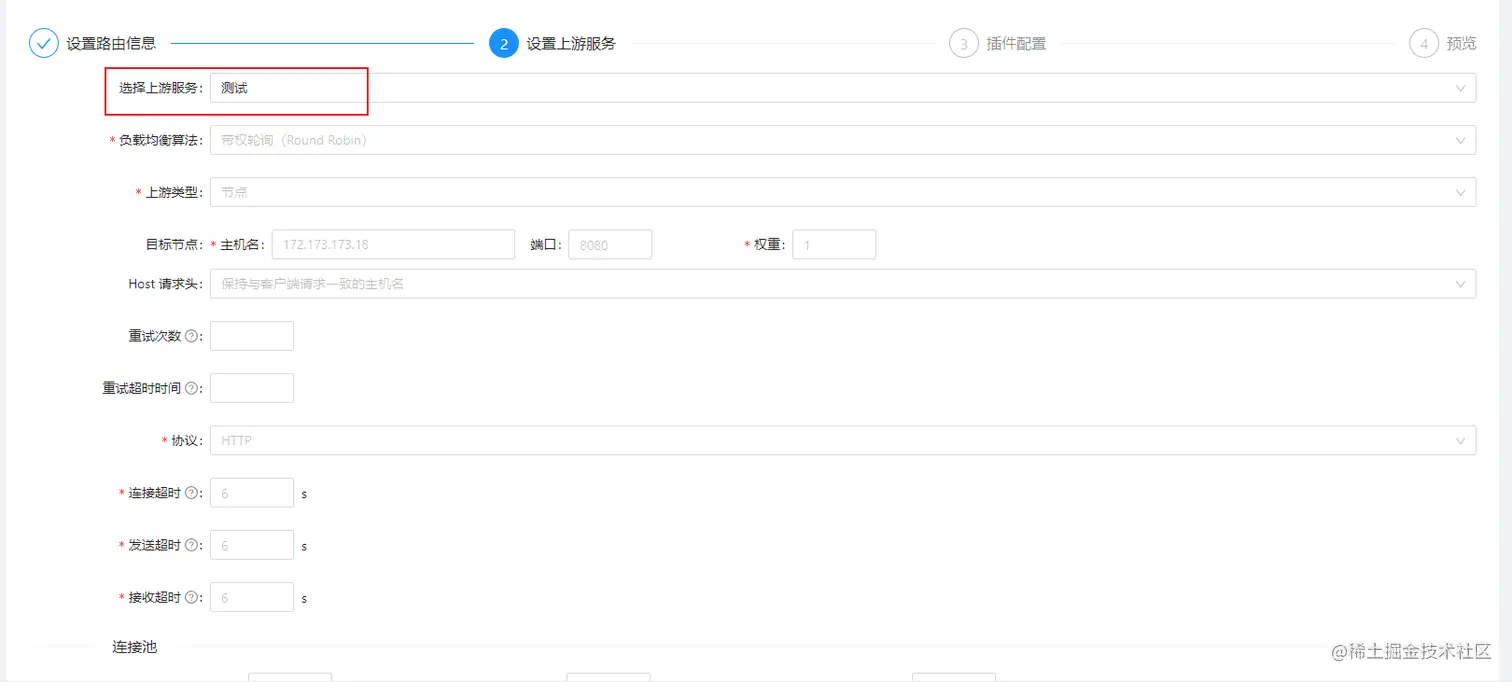
Task: Focus the 重试超时时间 input box
Action: point(252,388)
